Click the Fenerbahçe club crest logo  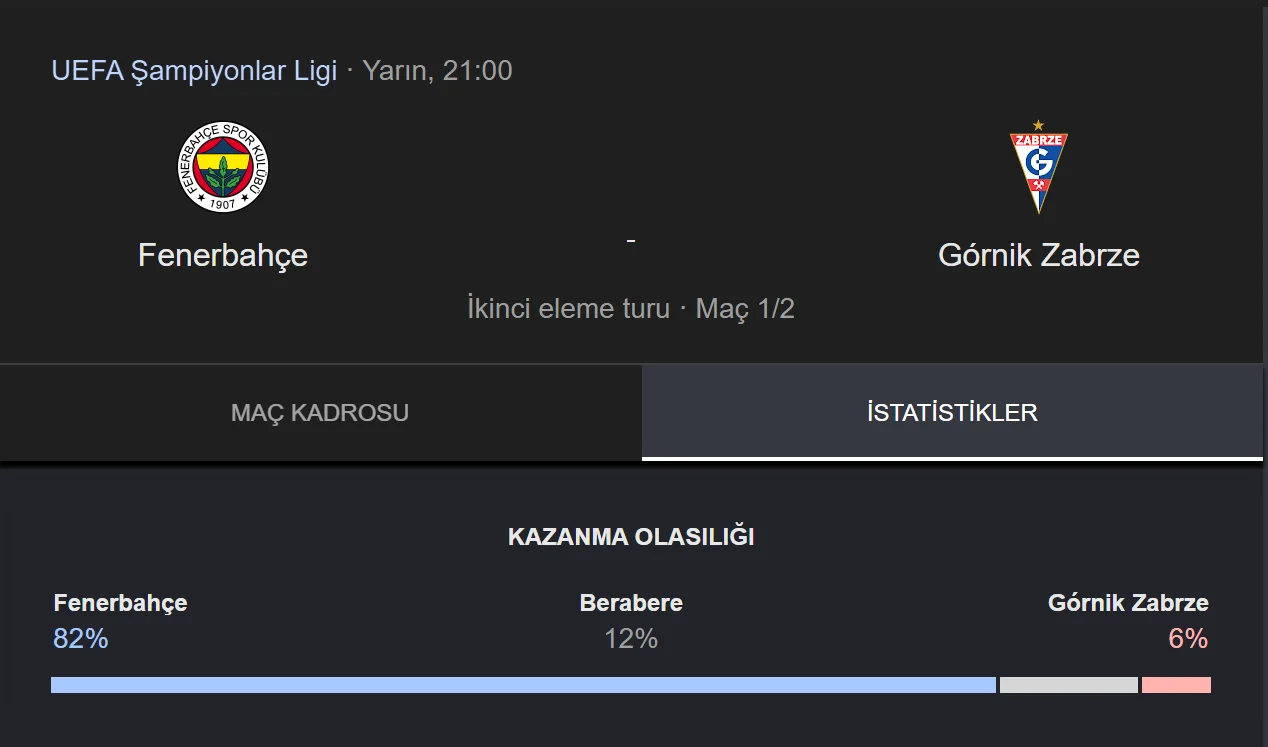pos(223,167)
